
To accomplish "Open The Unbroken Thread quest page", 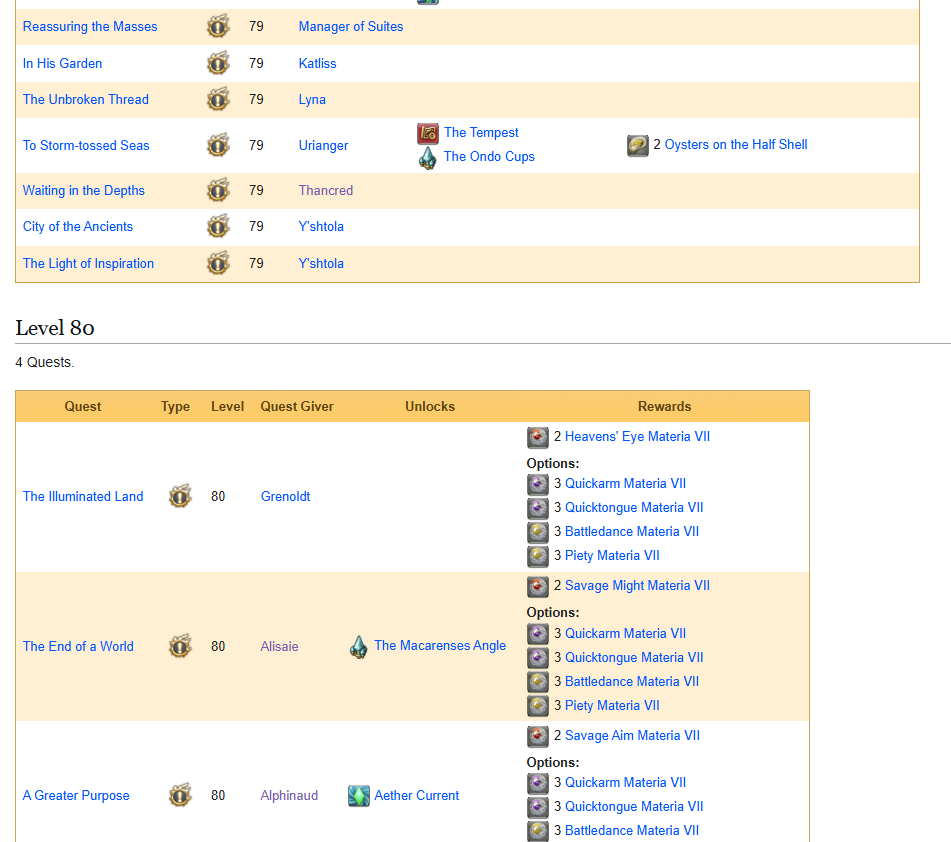I will coord(86,99).
